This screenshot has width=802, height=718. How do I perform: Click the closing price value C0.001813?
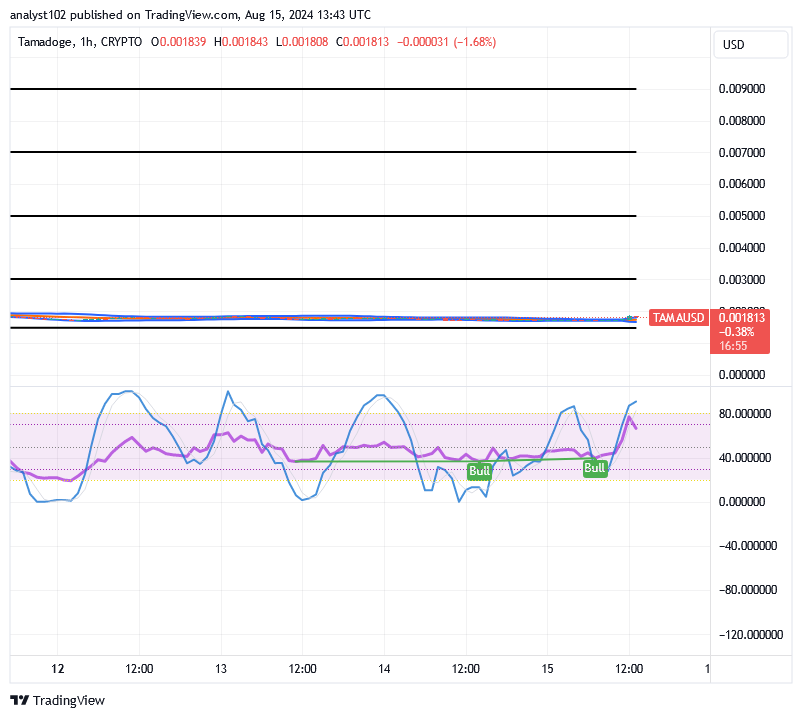(363, 42)
